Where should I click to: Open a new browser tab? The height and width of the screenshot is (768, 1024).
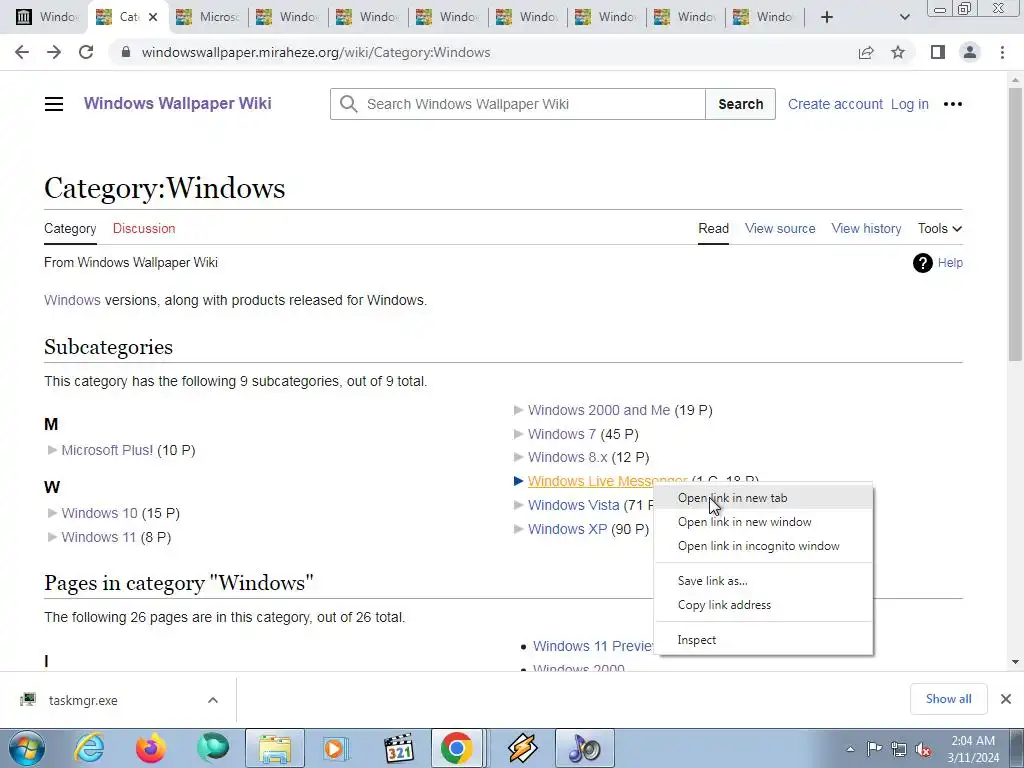pos(827,17)
